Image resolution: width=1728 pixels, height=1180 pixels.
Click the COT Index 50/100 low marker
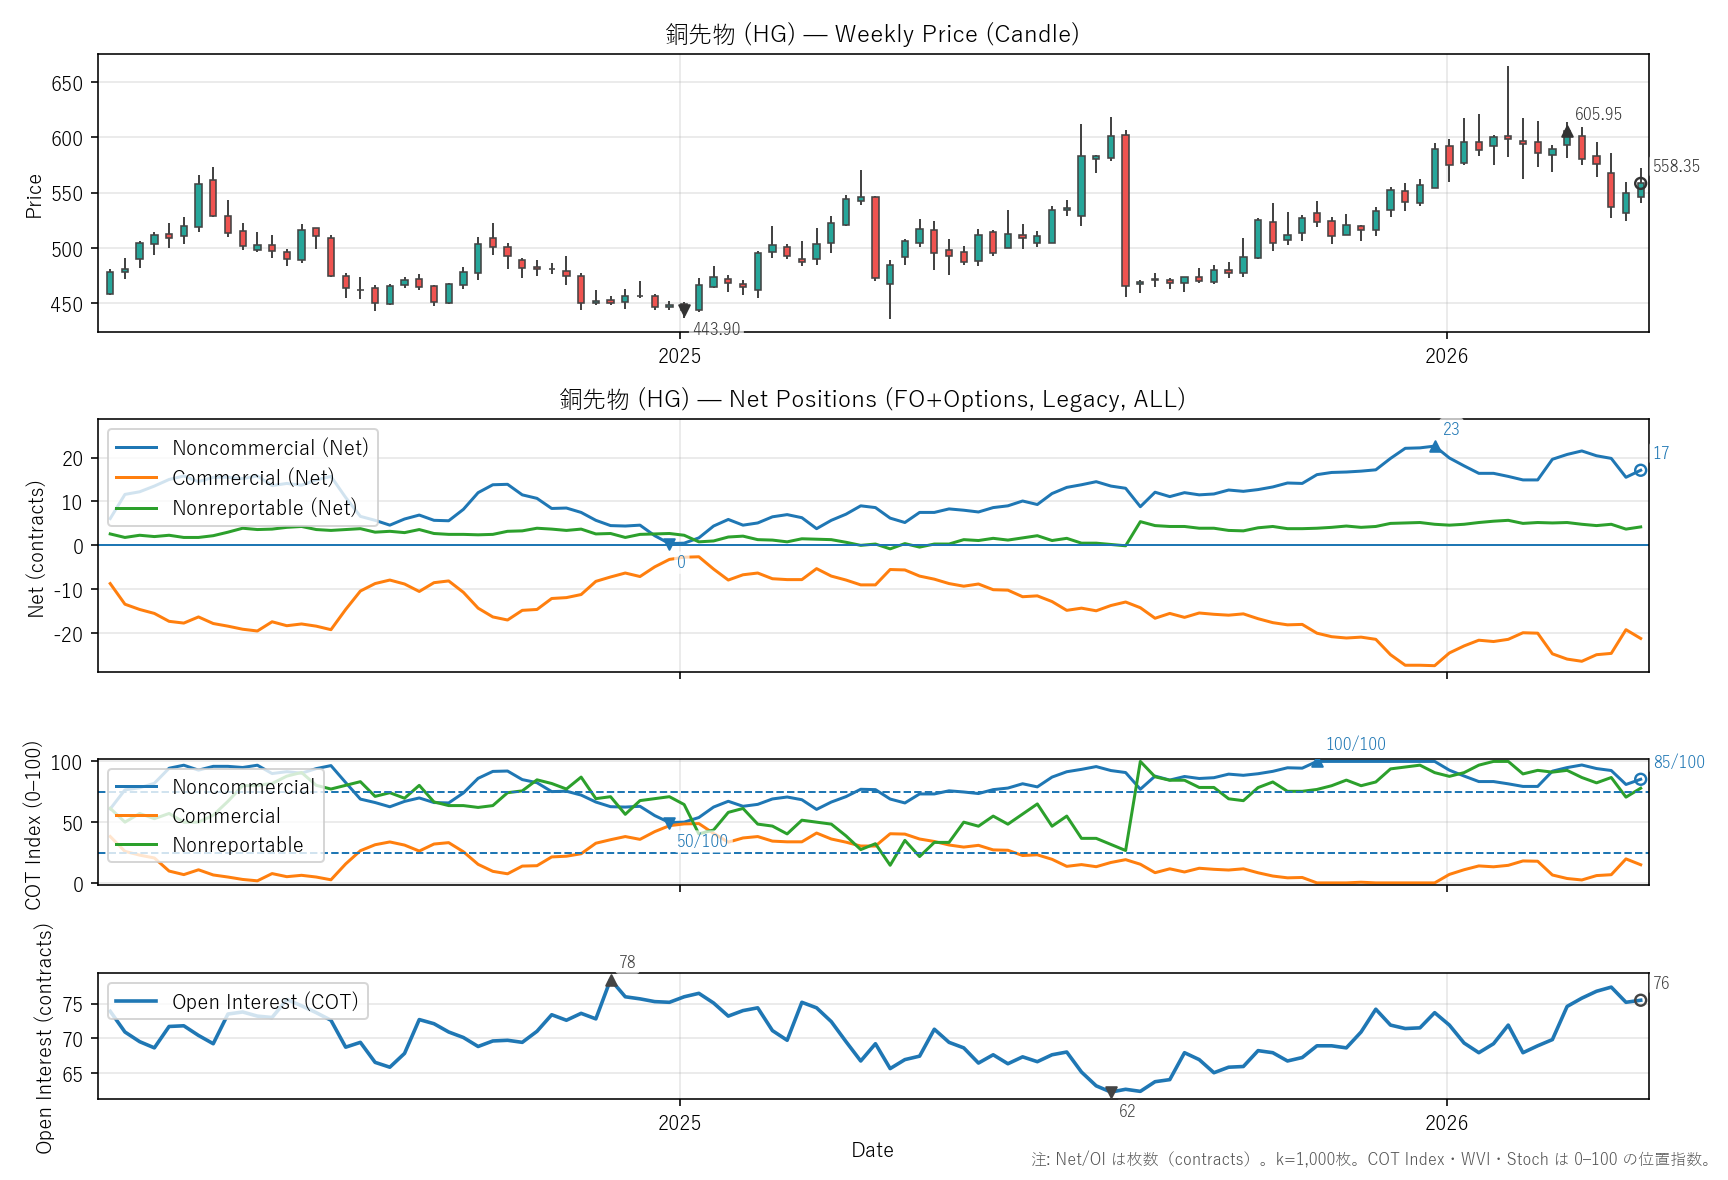(x=669, y=824)
